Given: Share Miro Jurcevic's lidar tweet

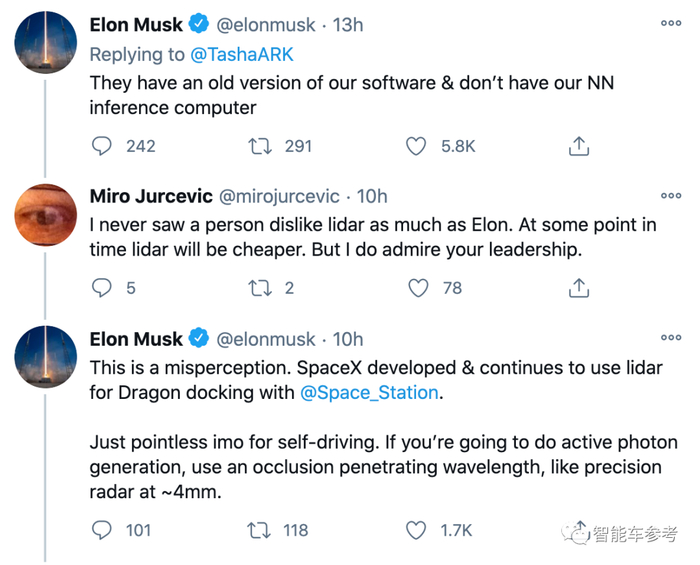Looking at the screenshot, I should pos(578,288).
